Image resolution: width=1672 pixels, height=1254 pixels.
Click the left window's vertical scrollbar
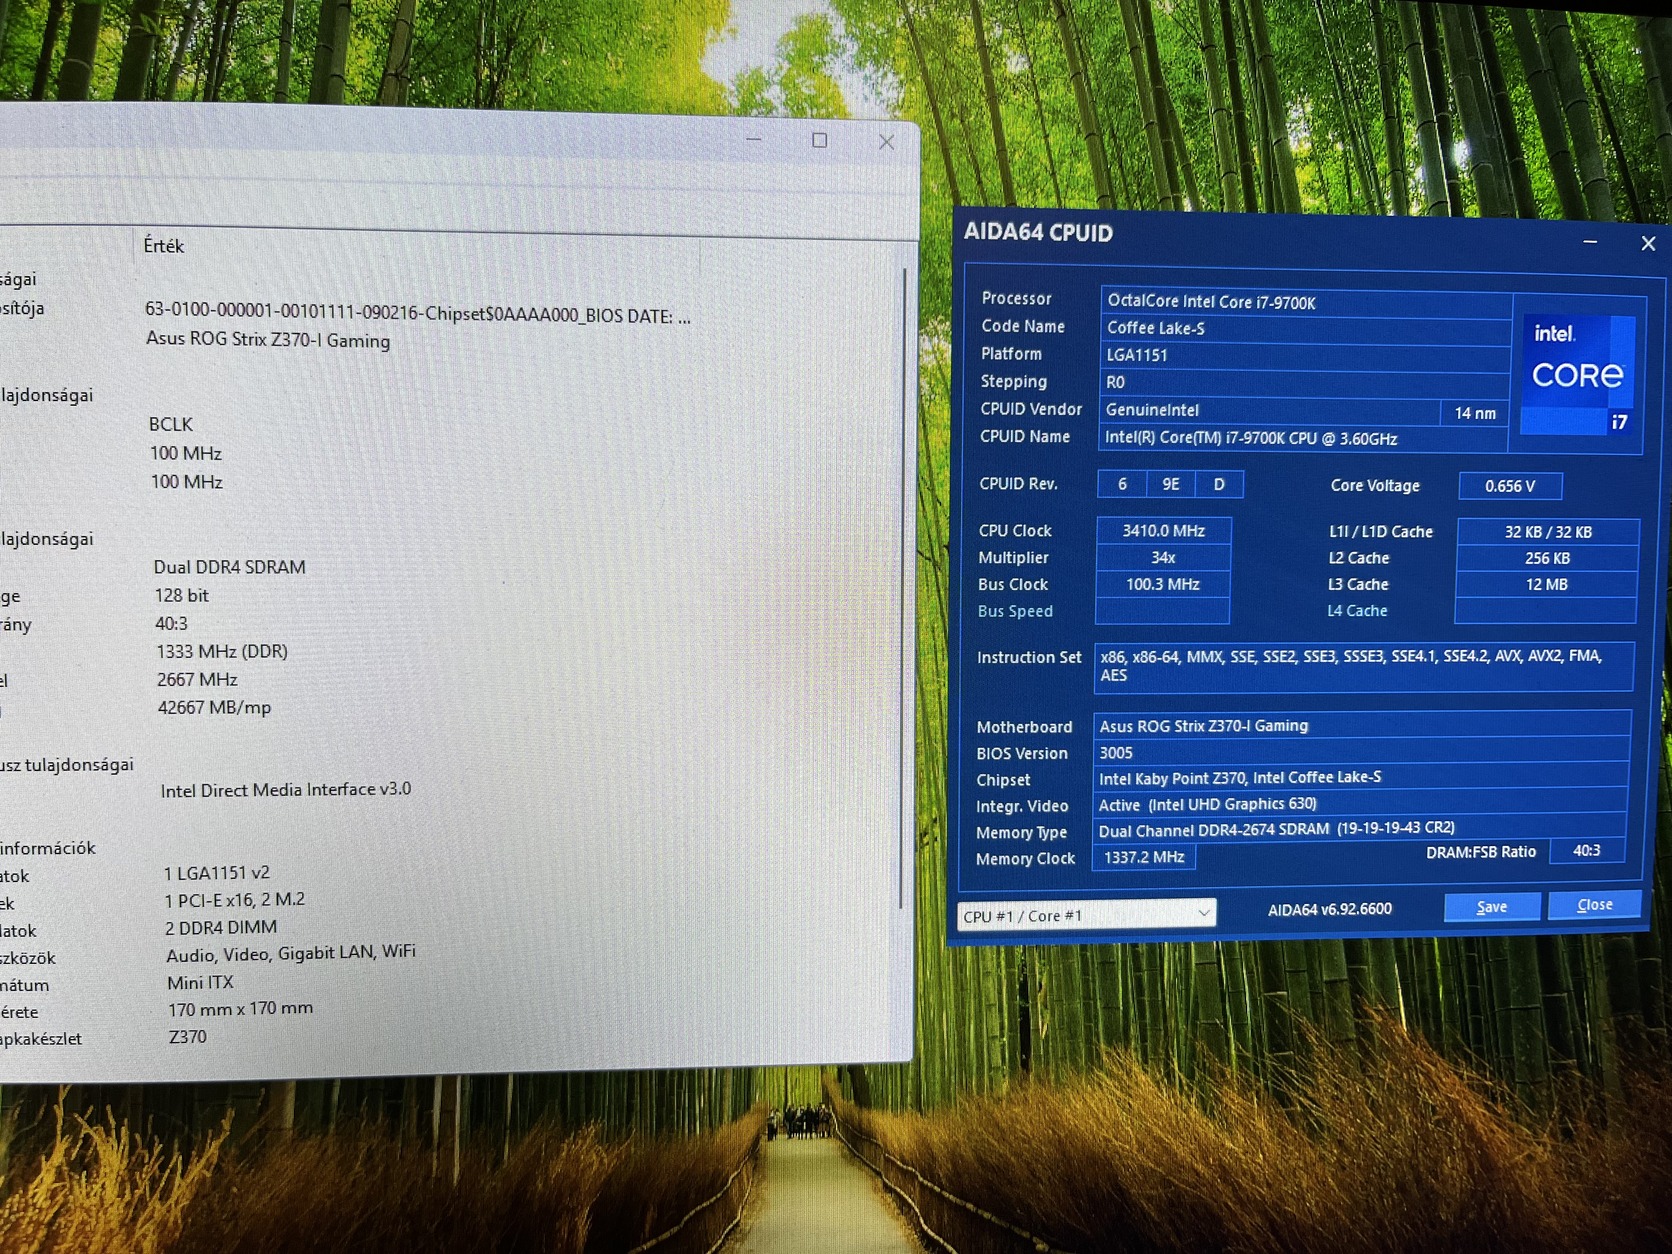coord(903,590)
